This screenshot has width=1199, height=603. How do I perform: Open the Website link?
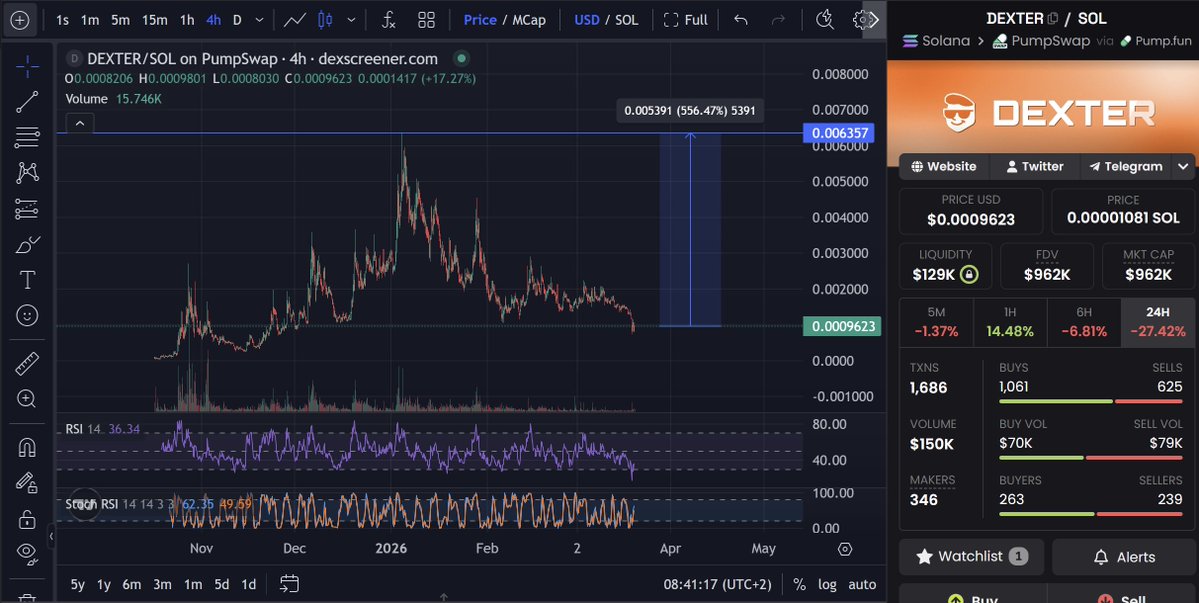[944, 166]
